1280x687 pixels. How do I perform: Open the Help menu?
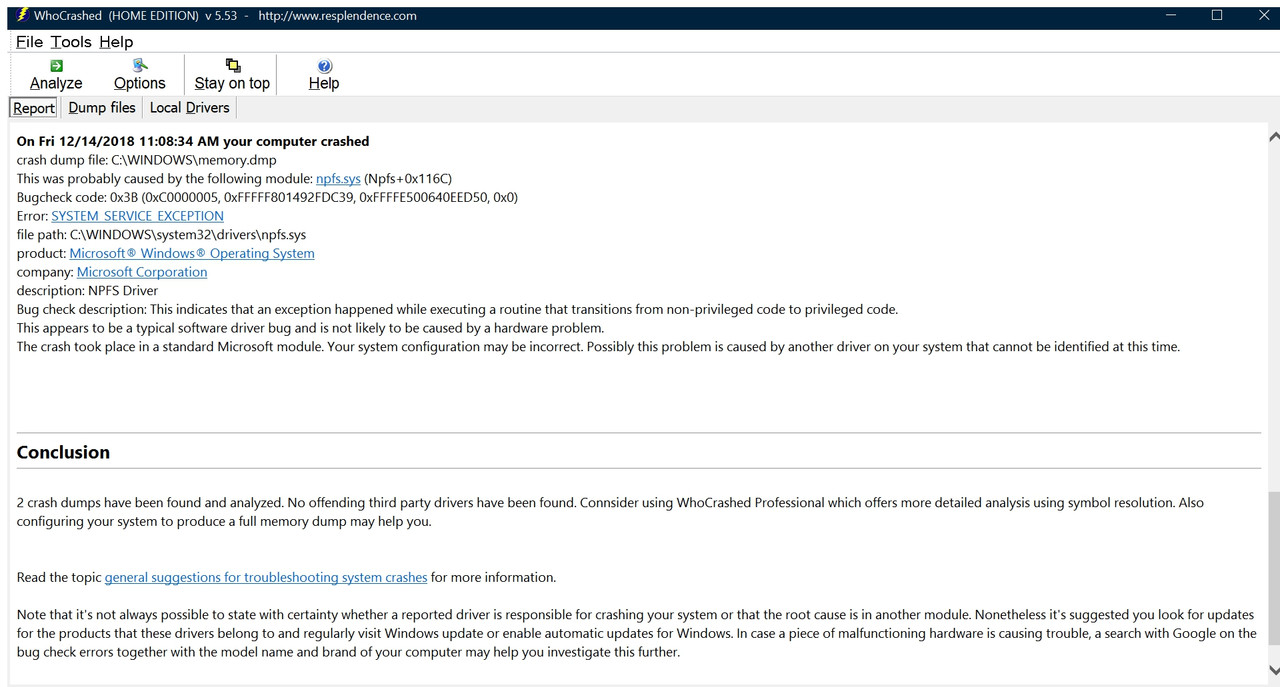click(116, 42)
